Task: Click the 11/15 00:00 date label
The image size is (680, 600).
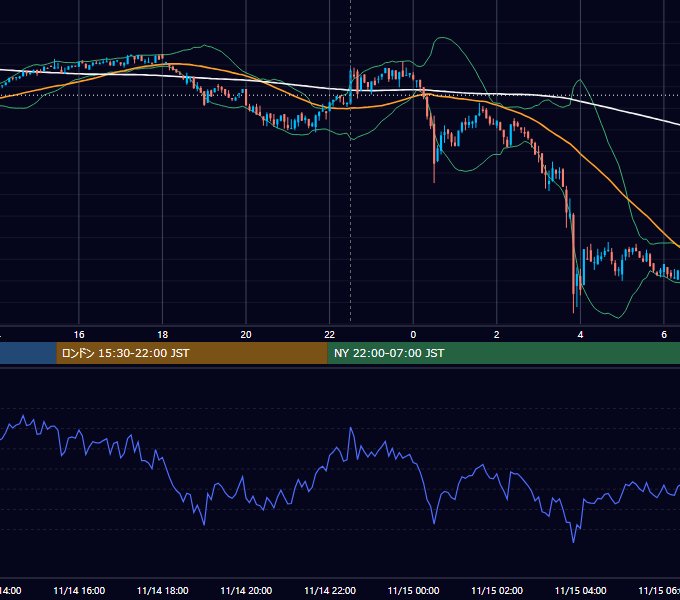Action: (x=413, y=590)
